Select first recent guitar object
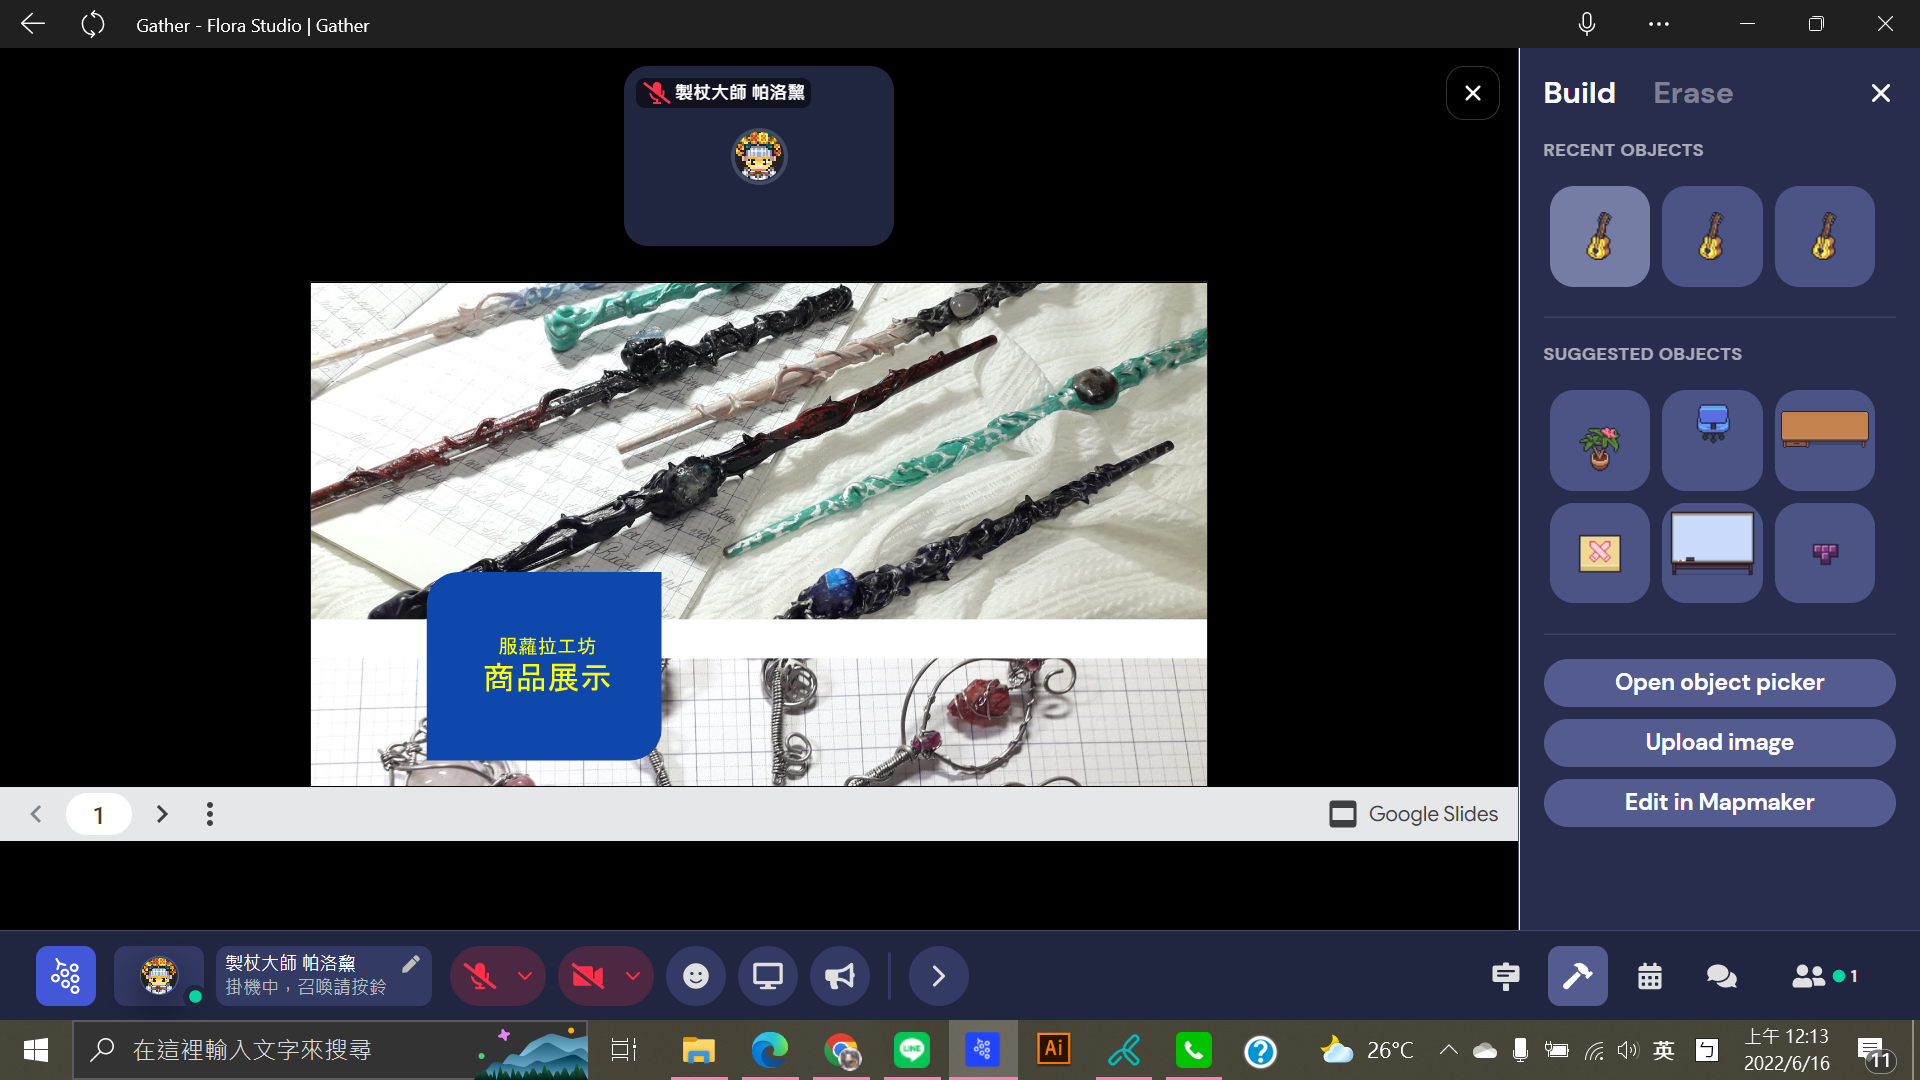 1599,236
